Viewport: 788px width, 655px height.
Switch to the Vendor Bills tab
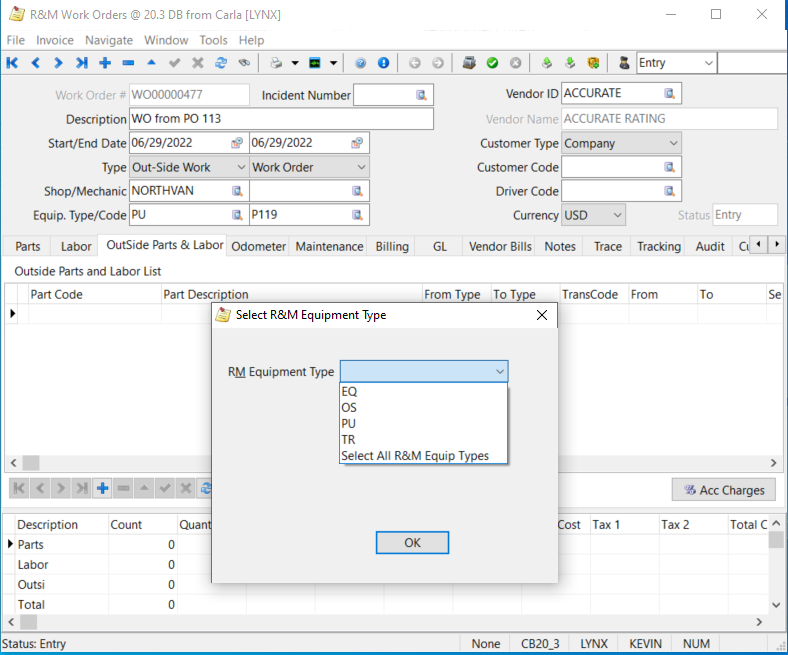coord(500,246)
